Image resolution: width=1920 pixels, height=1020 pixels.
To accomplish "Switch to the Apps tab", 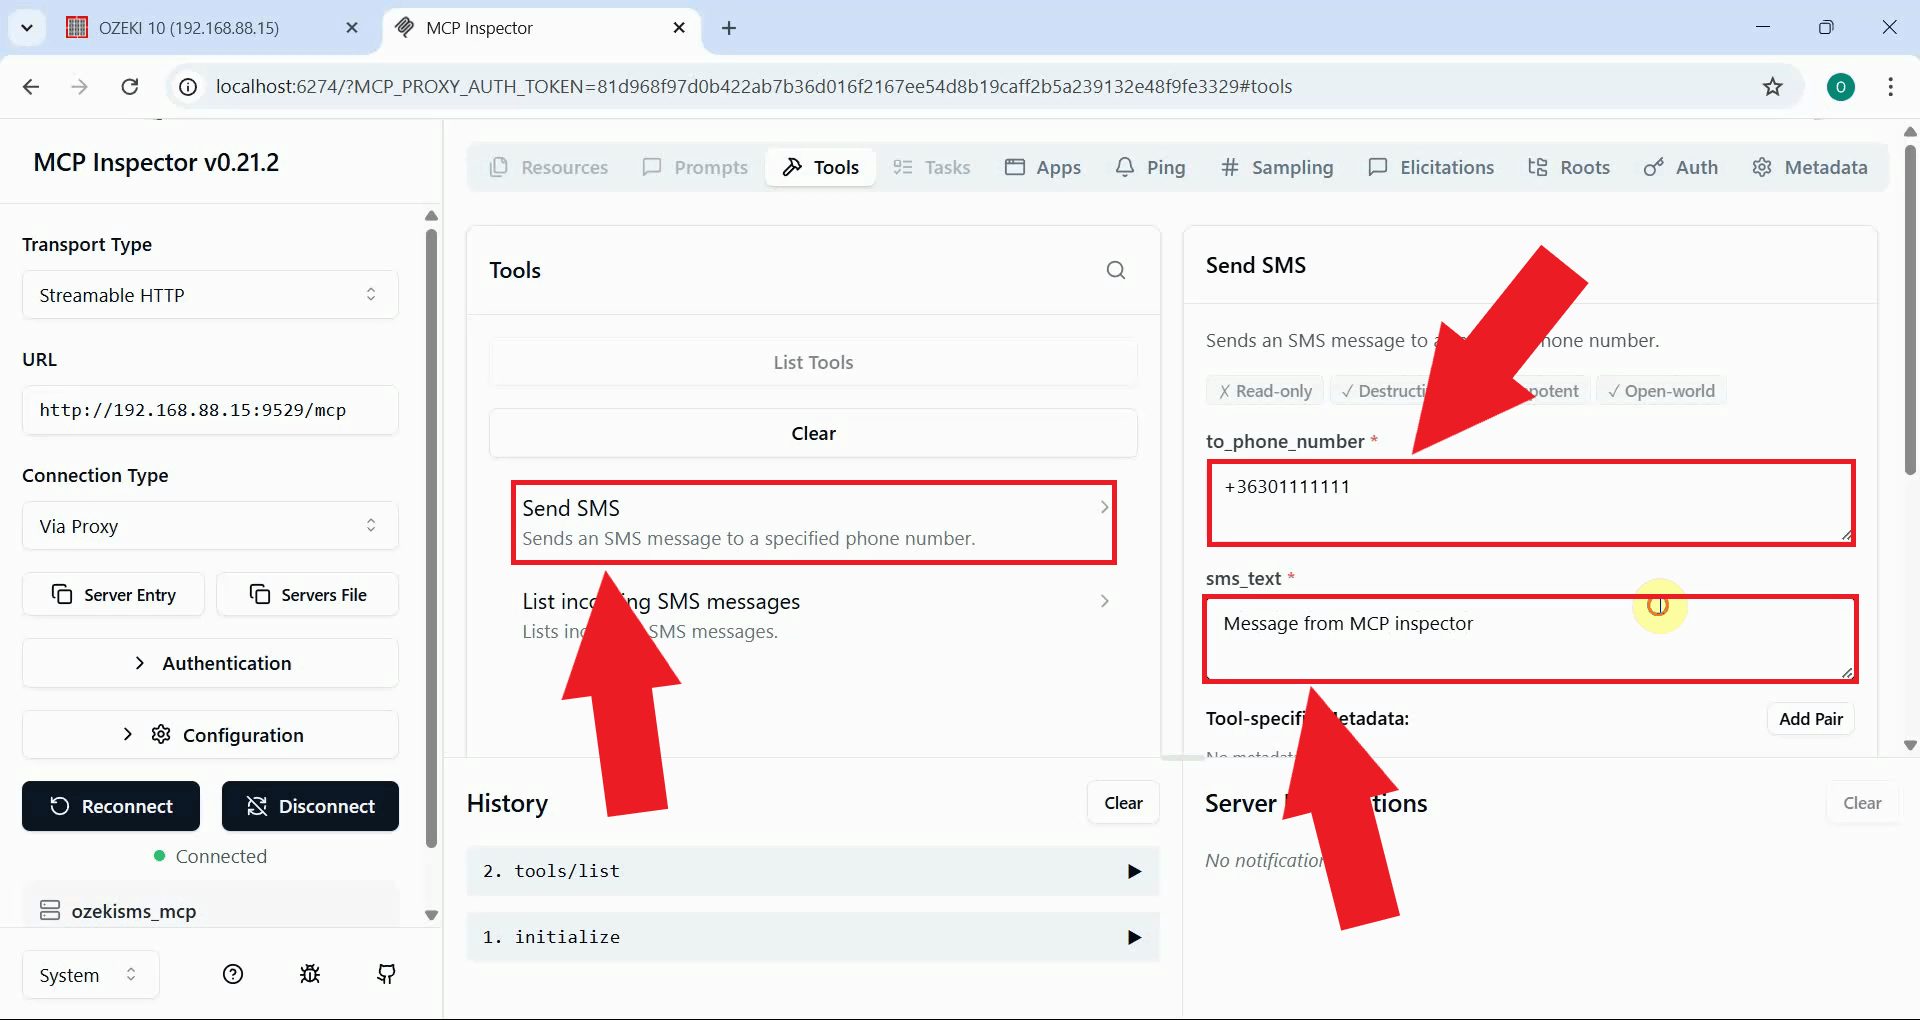I will tap(1043, 167).
